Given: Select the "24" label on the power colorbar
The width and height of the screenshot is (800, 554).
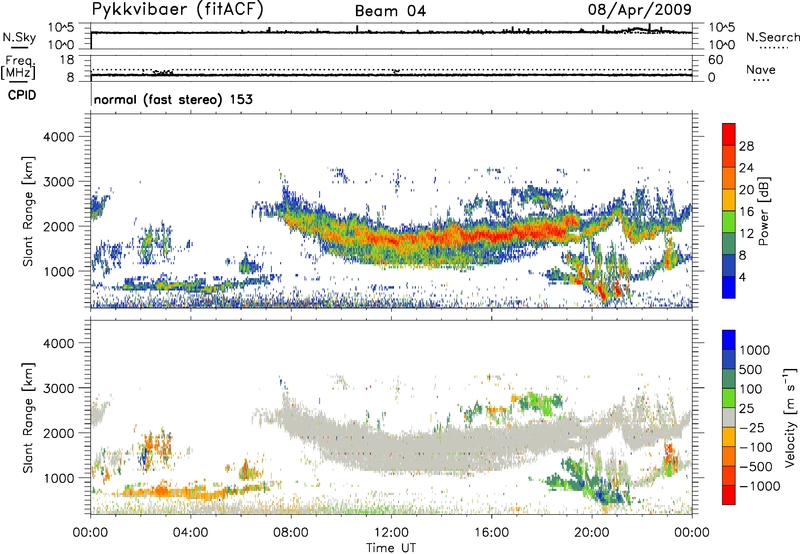Looking at the screenshot, I should [x=746, y=168].
